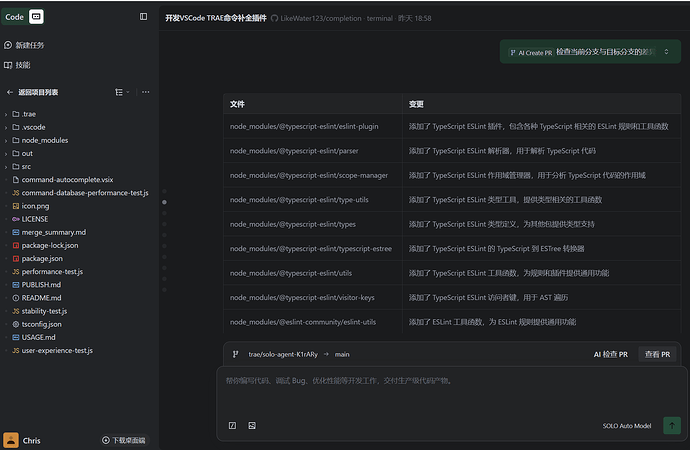Click the AI 检查 PR button
This screenshot has height=450, width=690.
click(x=610, y=354)
